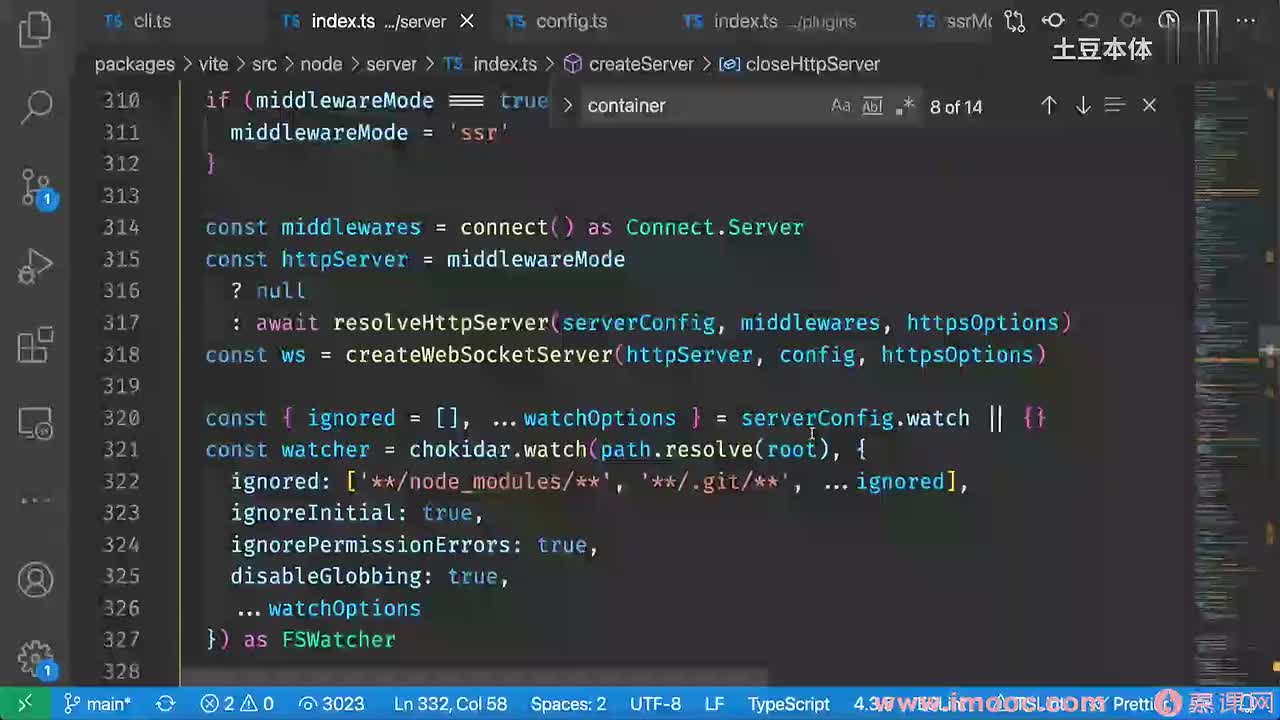Switch to the config.ts tab
Screen dimensions: 1280x720
(558, 21)
